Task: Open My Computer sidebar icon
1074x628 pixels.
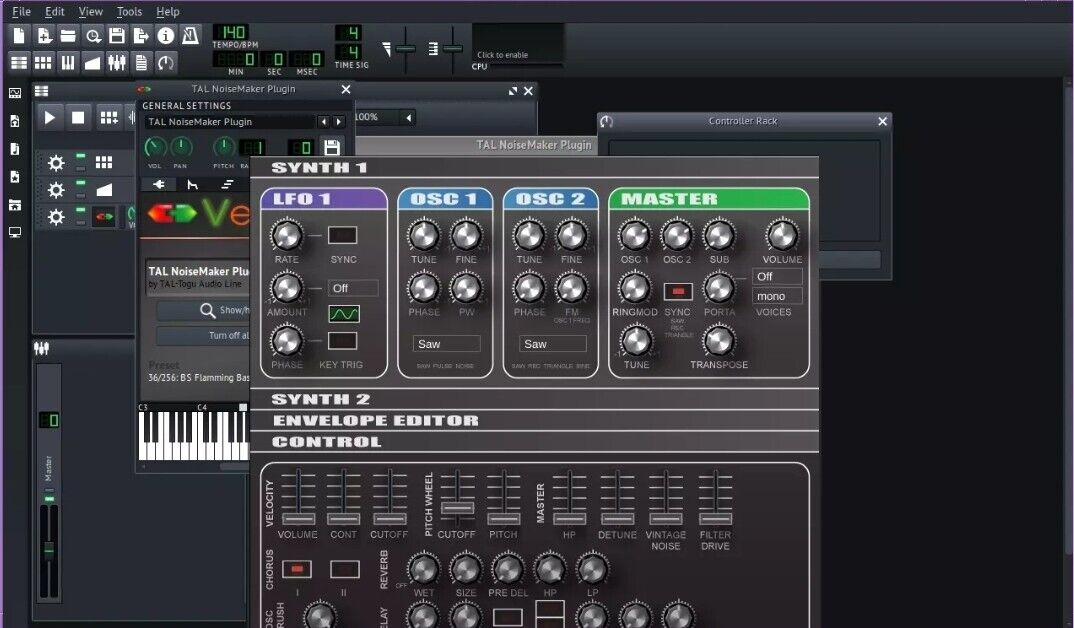Action: [14, 232]
